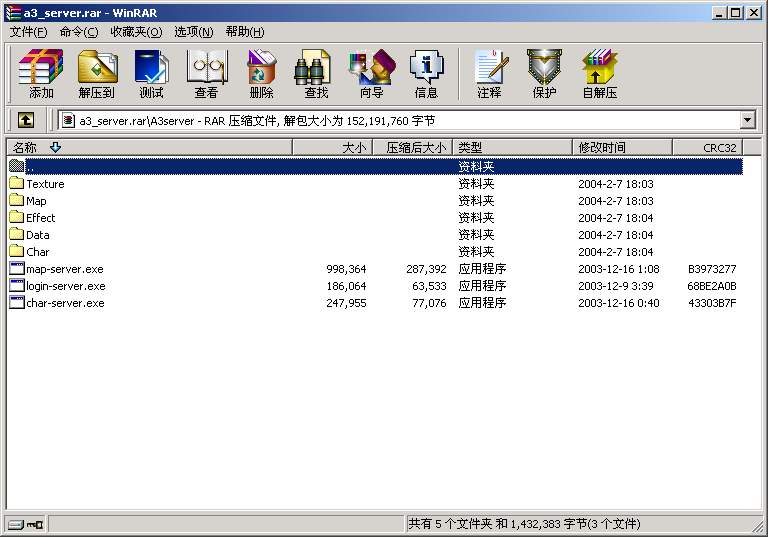The image size is (768, 537).
Task: Click the 删除 (Delete) toolbar icon
Action: point(261,74)
